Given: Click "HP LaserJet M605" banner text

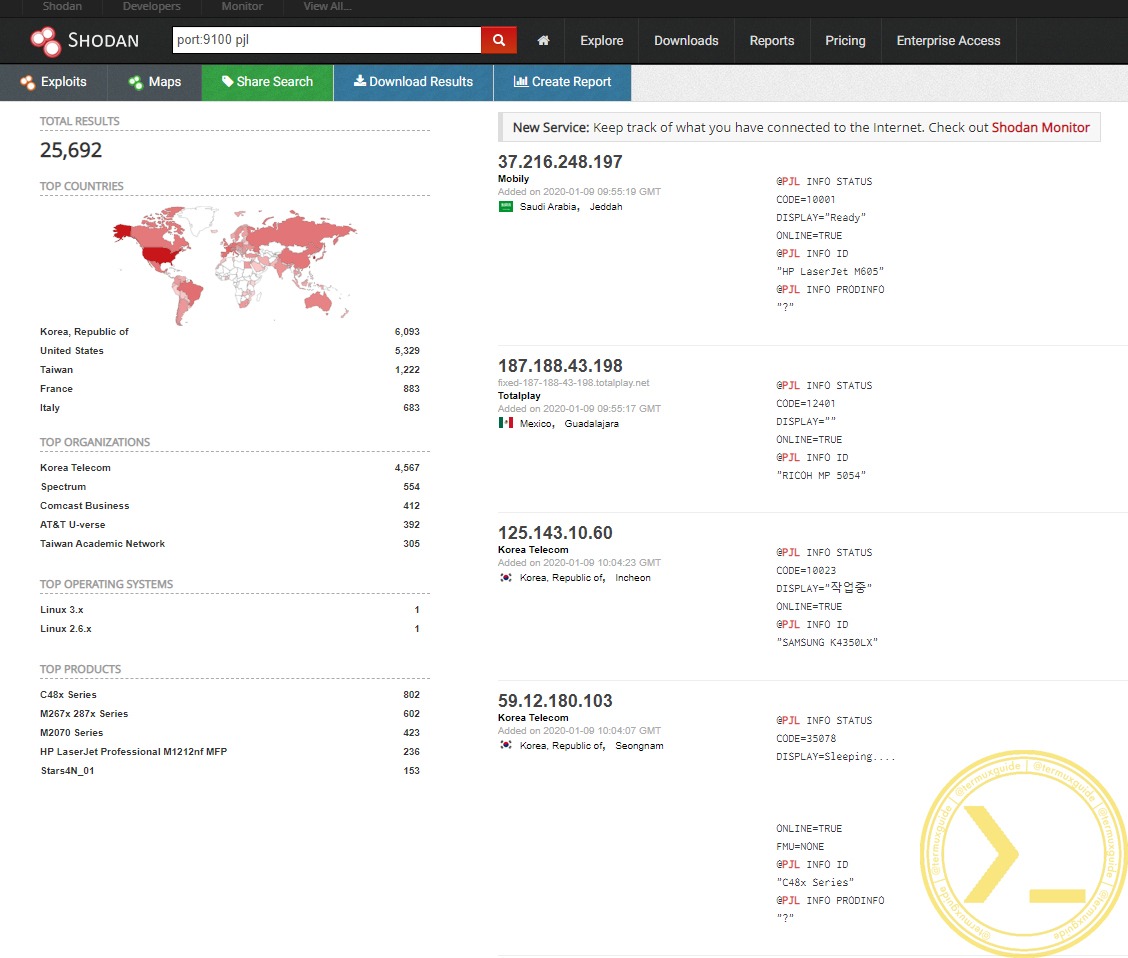Looking at the screenshot, I should (829, 271).
